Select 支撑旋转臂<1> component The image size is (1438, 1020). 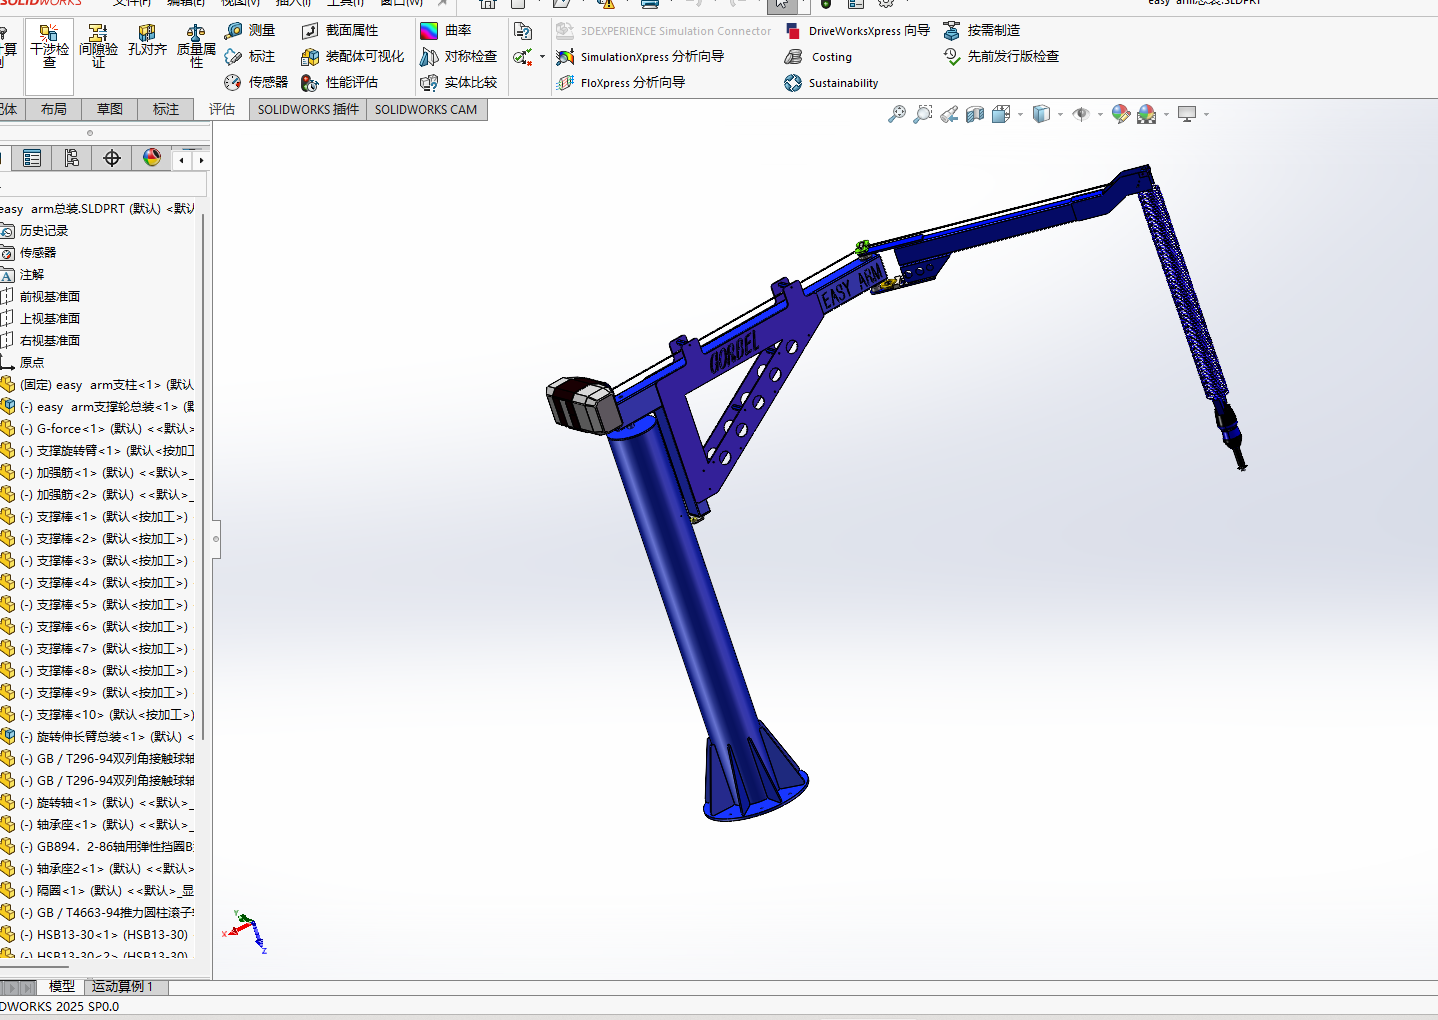tap(100, 450)
